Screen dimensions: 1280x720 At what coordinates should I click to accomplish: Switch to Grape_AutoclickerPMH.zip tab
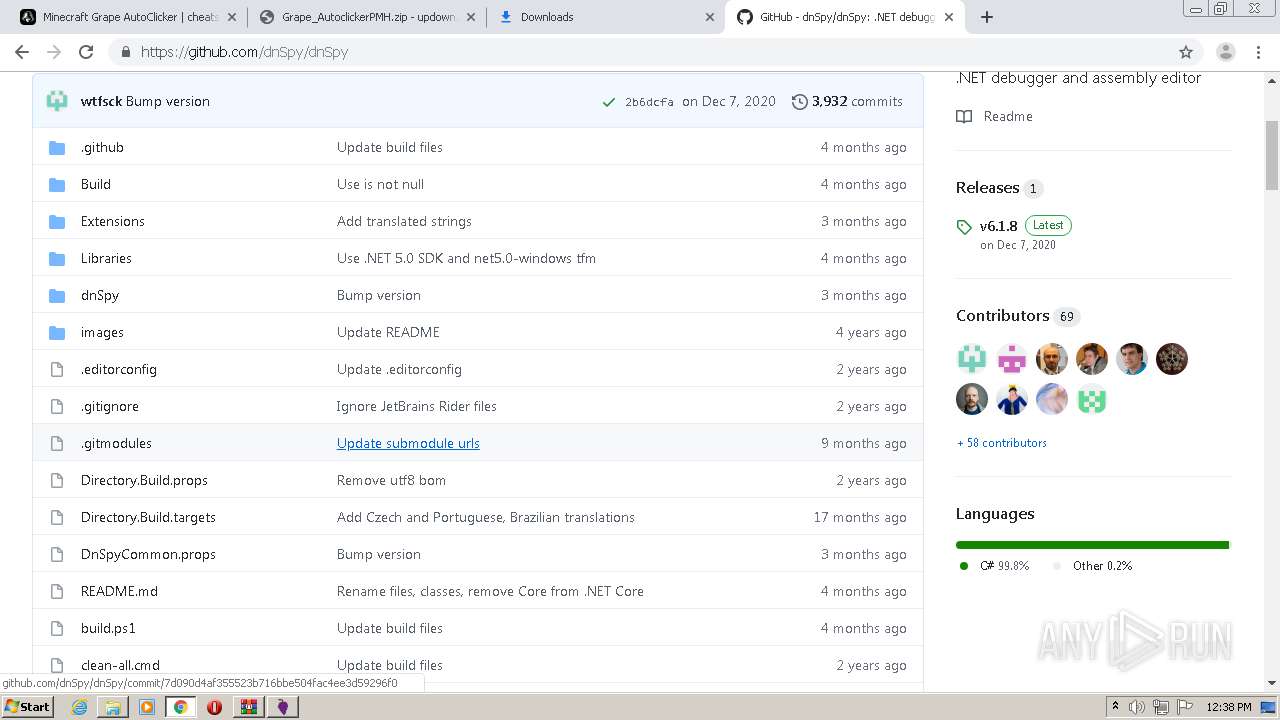pos(370,17)
